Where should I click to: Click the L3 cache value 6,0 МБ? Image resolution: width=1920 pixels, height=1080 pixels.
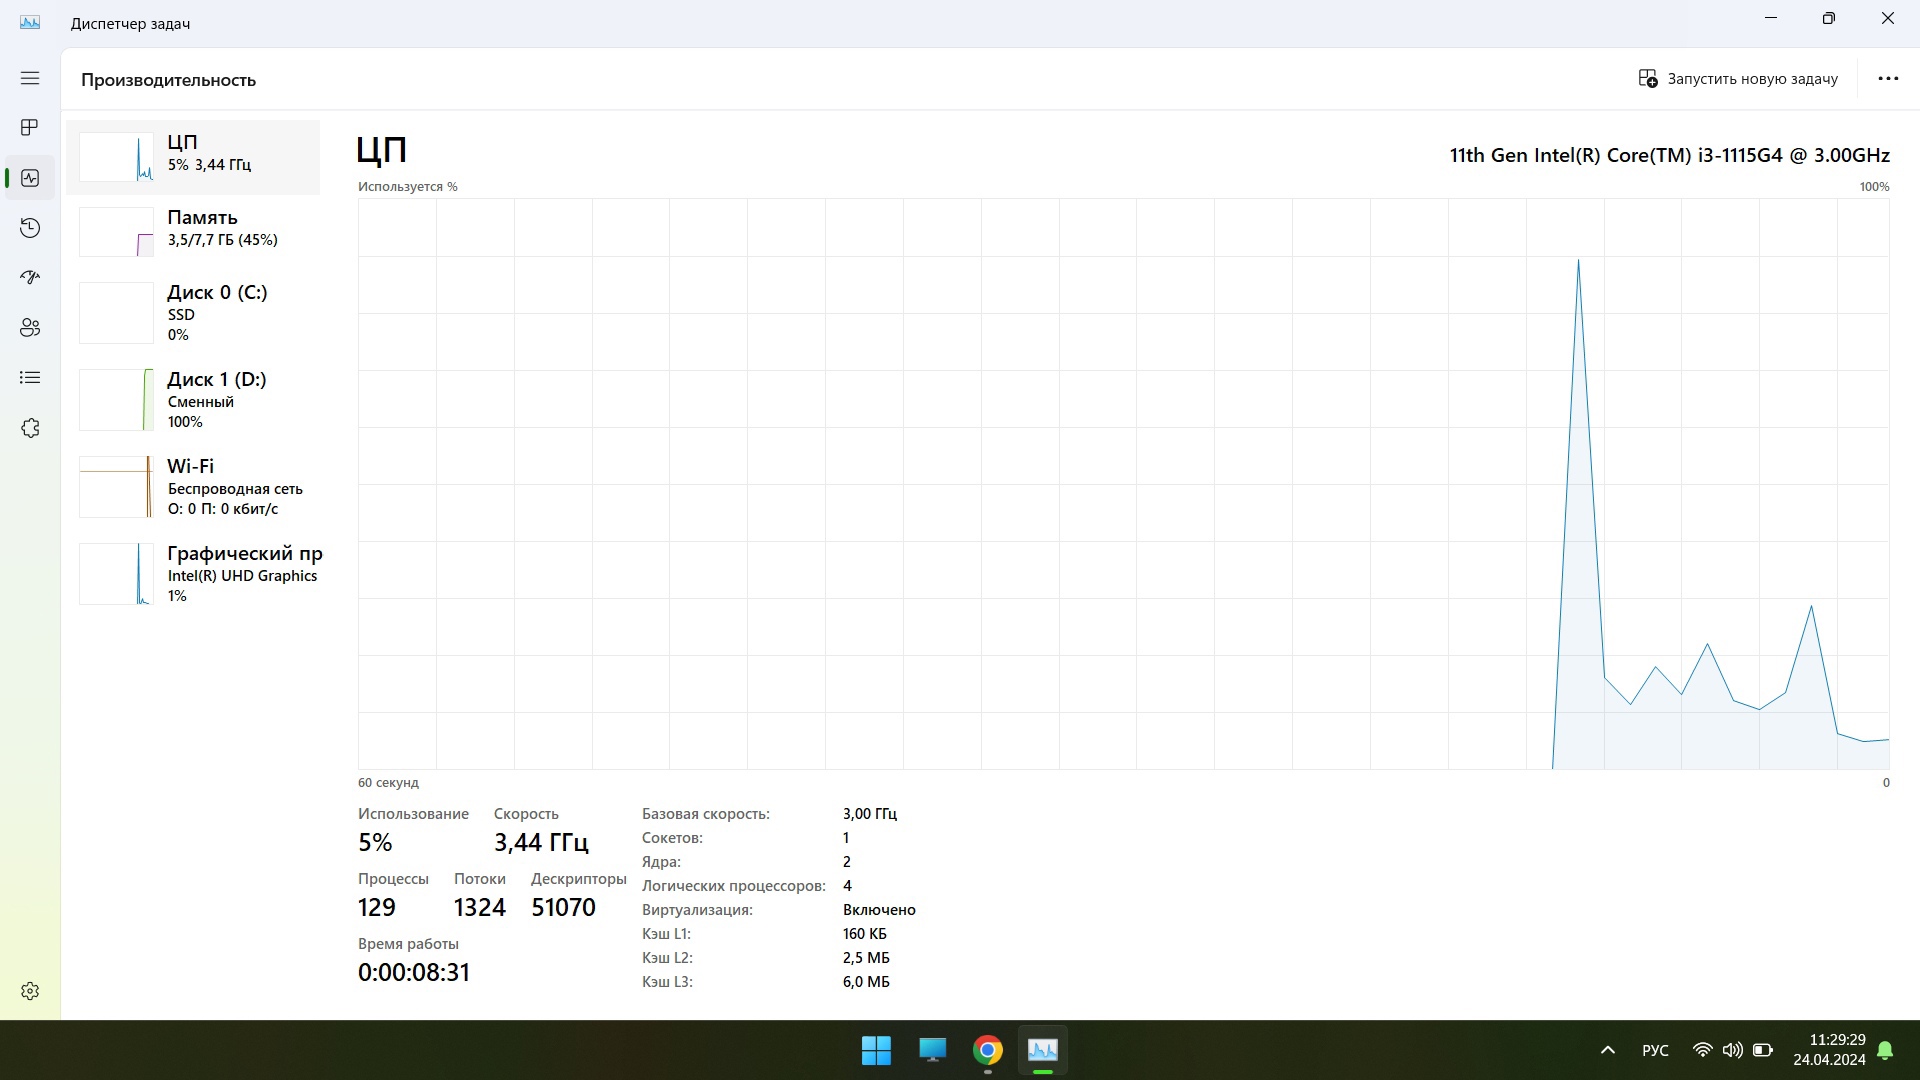point(866,982)
